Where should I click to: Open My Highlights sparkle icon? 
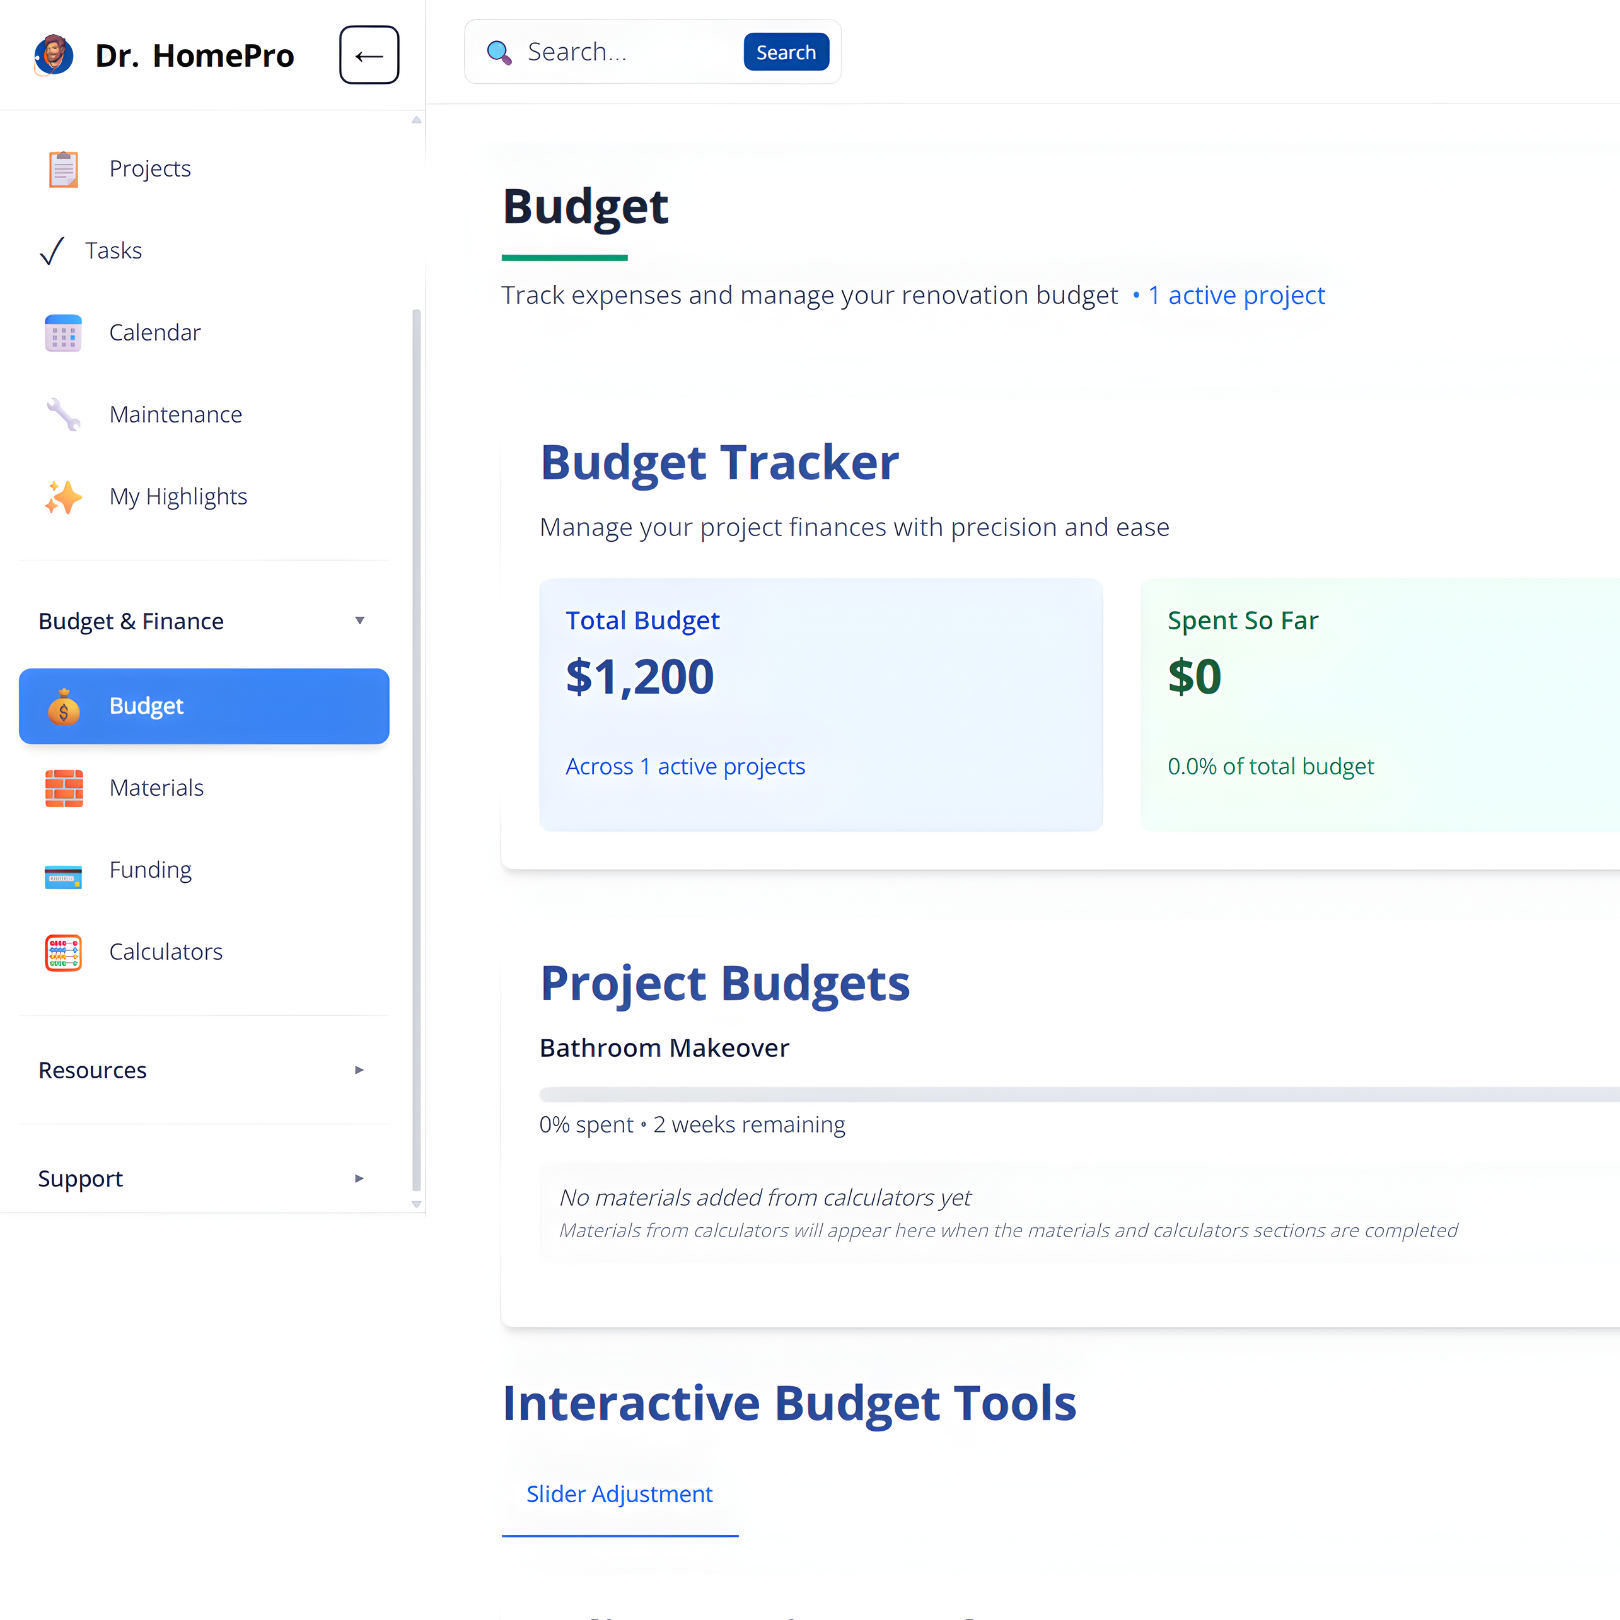coord(63,497)
